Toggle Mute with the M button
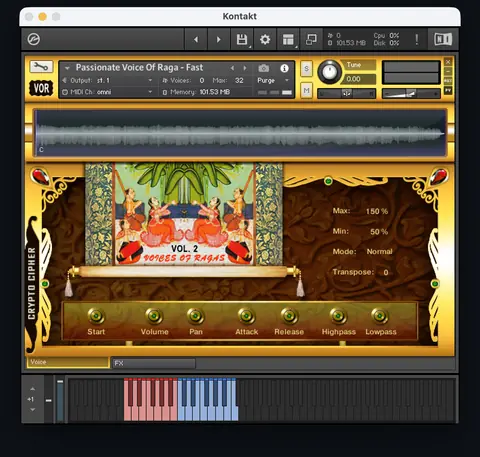 coord(306,90)
